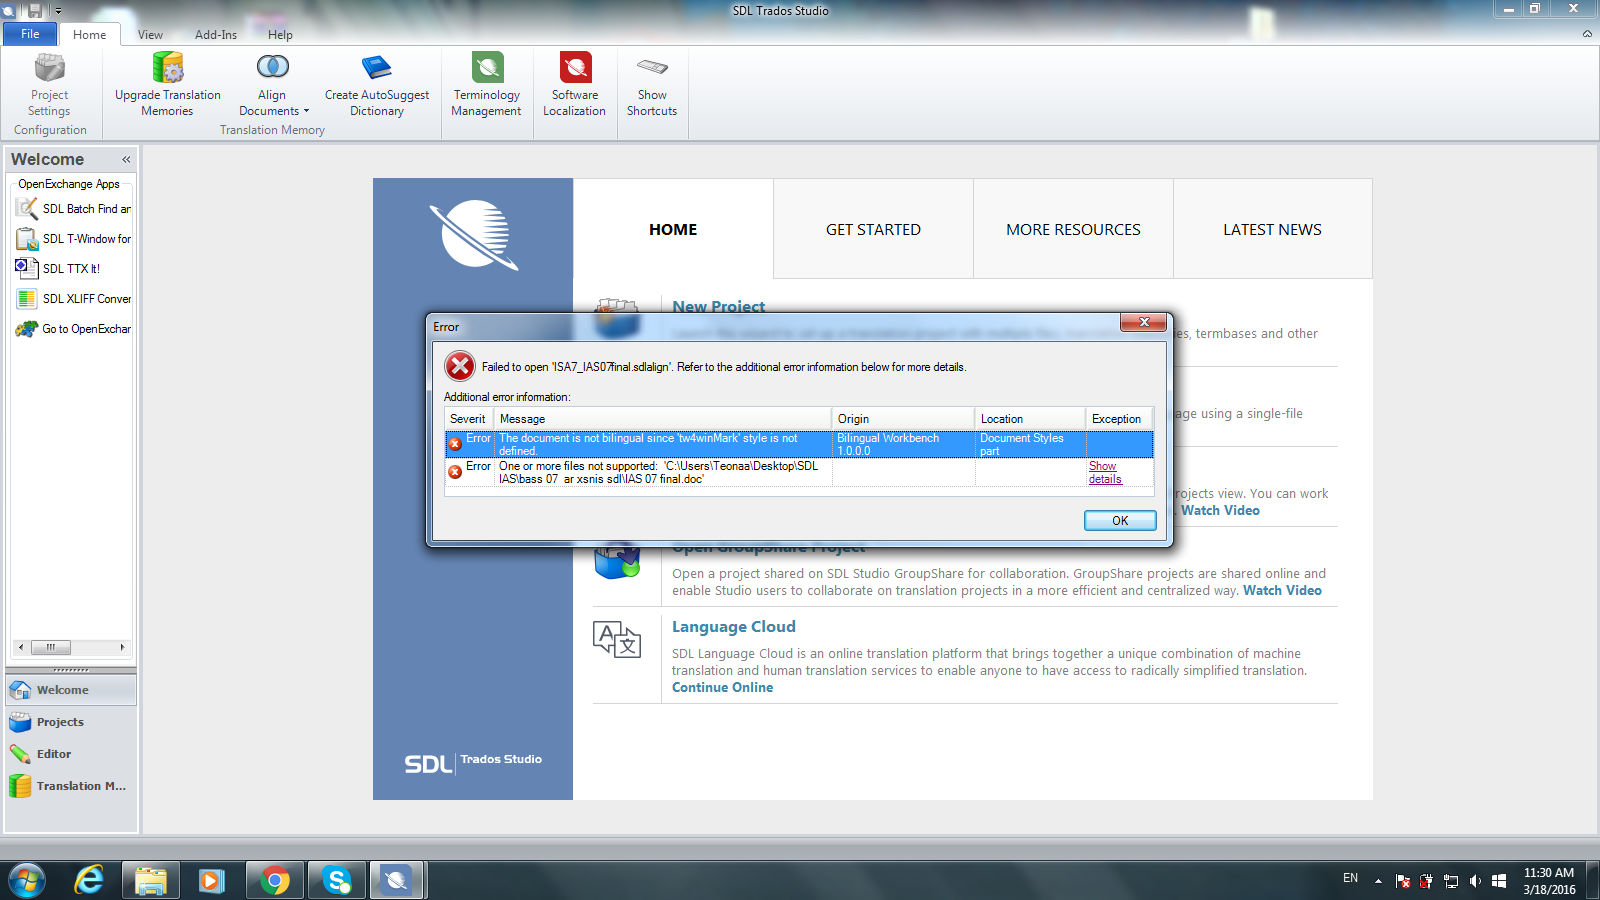Click the Open GroupShare Project icon
This screenshot has width=1600, height=900.
(x=617, y=562)
